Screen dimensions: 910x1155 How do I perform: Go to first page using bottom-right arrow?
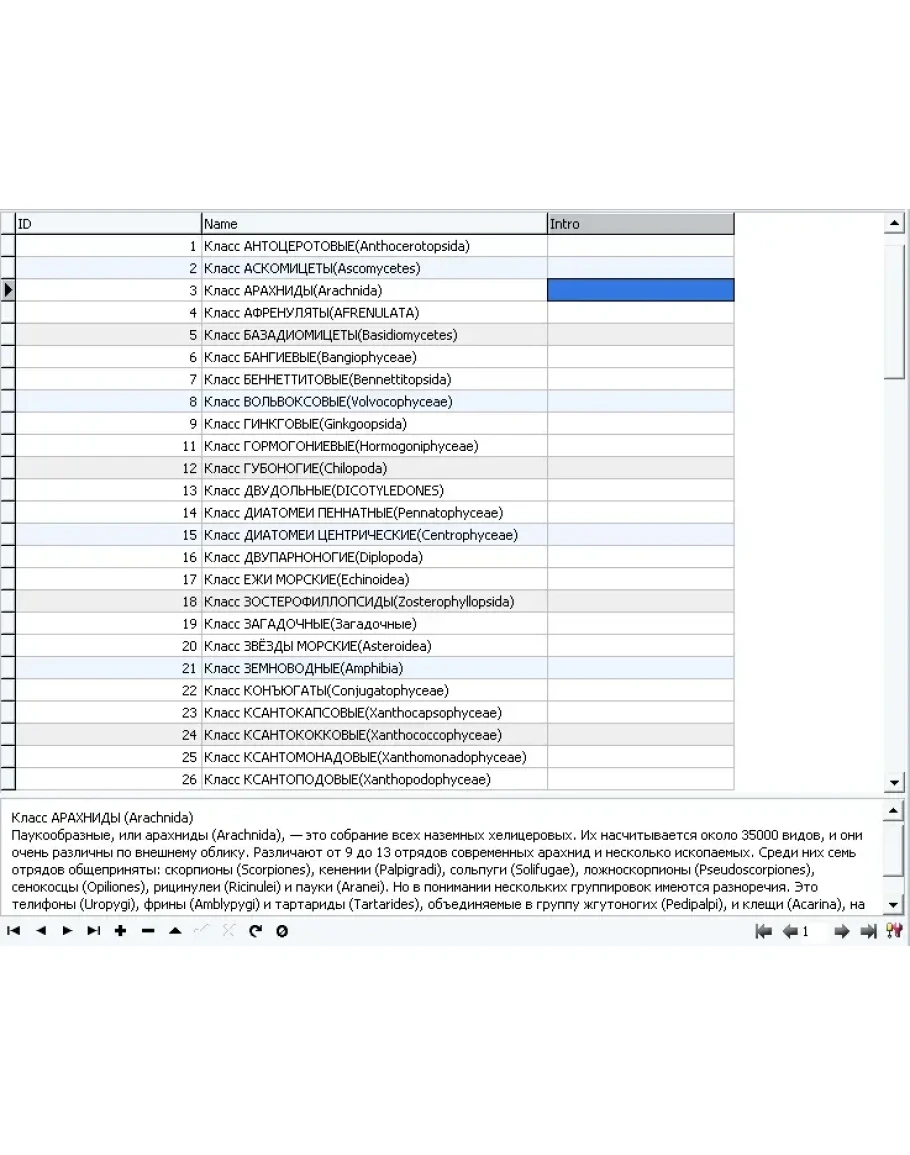pos(764,931)
